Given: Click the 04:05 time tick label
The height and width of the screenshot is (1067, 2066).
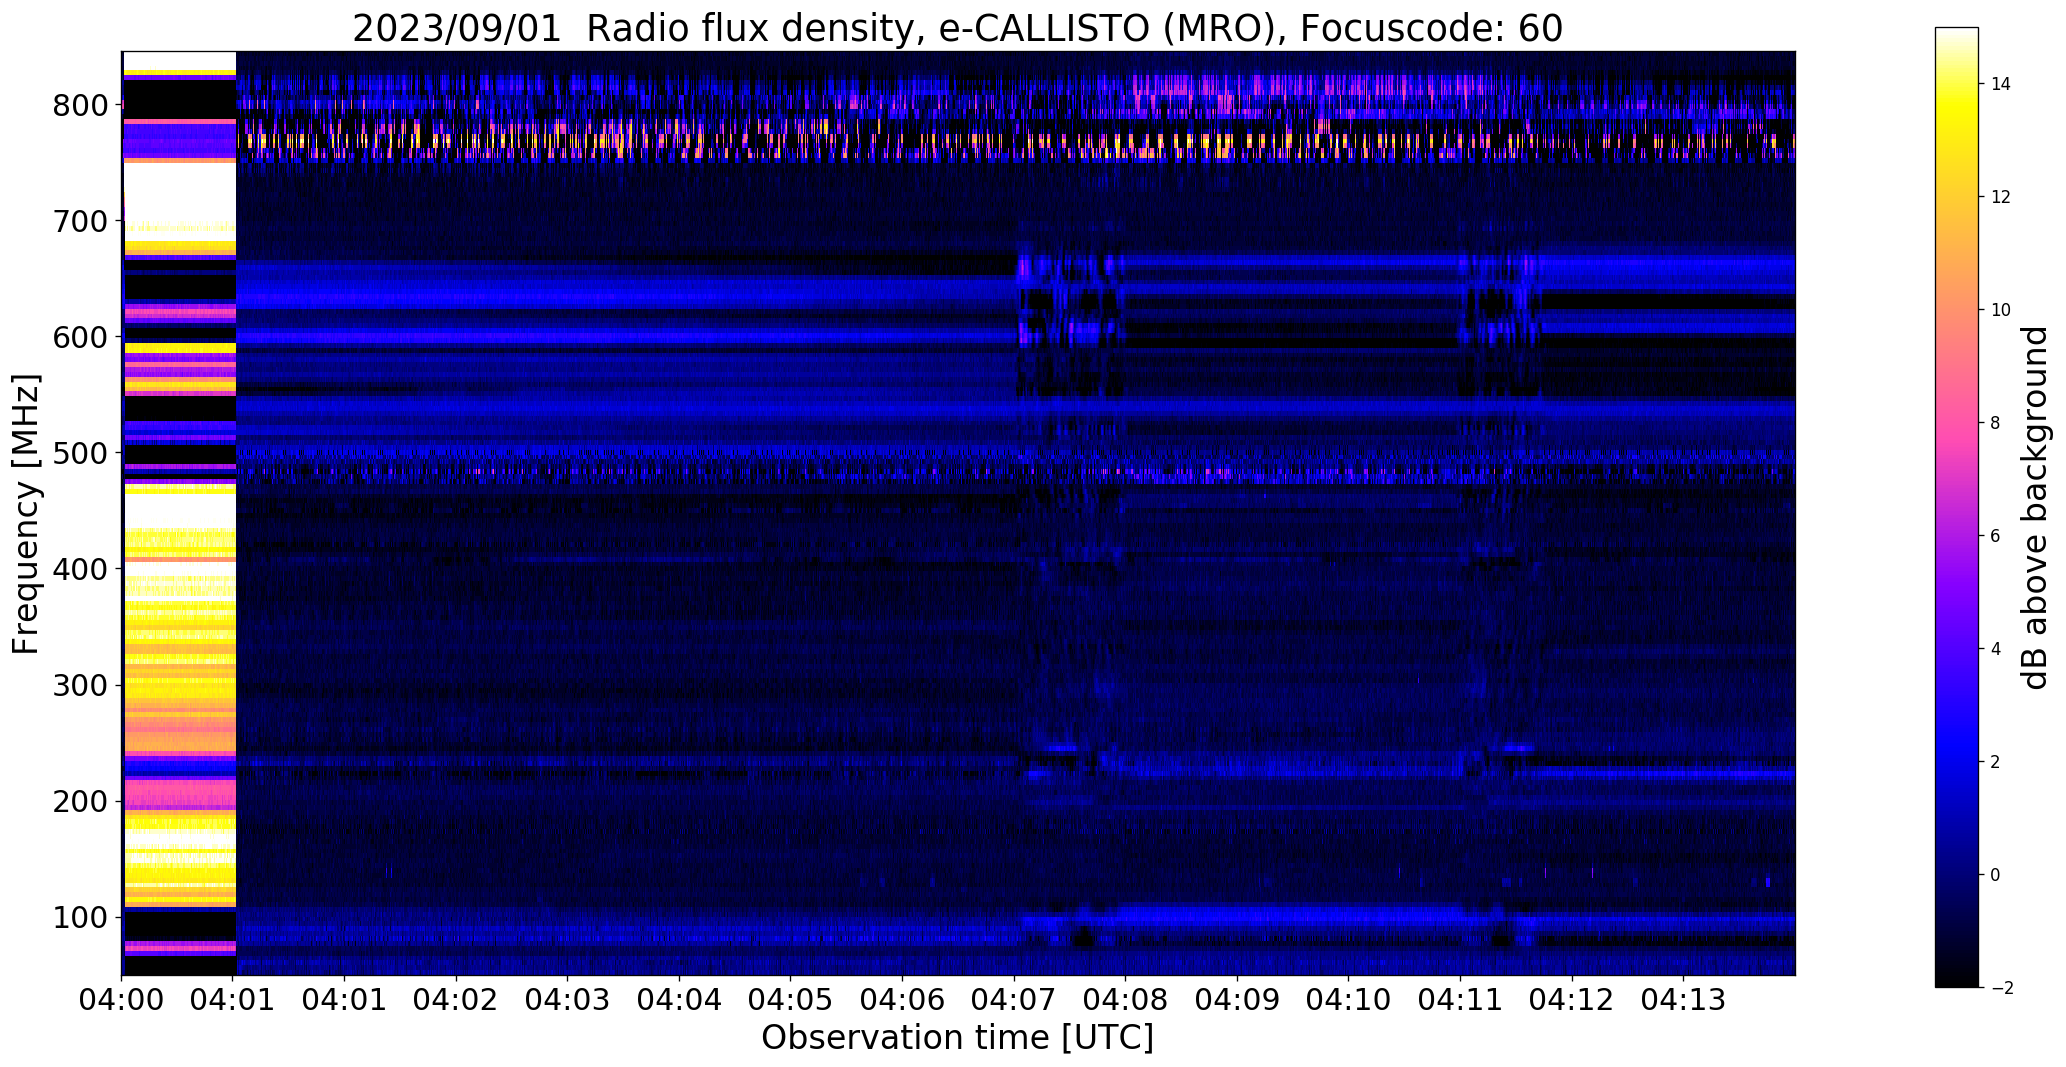Looking at the screenshot, I should [791, 1000].
